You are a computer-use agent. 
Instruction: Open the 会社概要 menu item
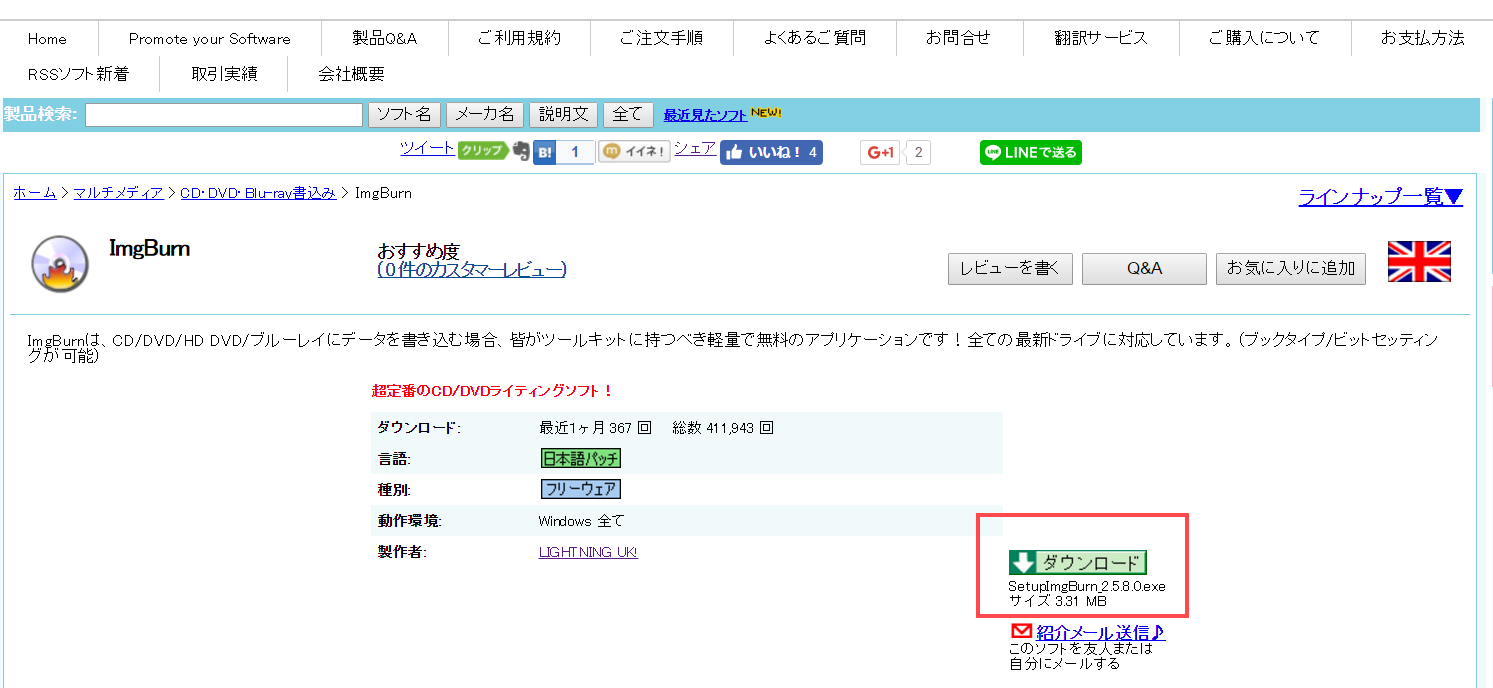pos(351,74)
